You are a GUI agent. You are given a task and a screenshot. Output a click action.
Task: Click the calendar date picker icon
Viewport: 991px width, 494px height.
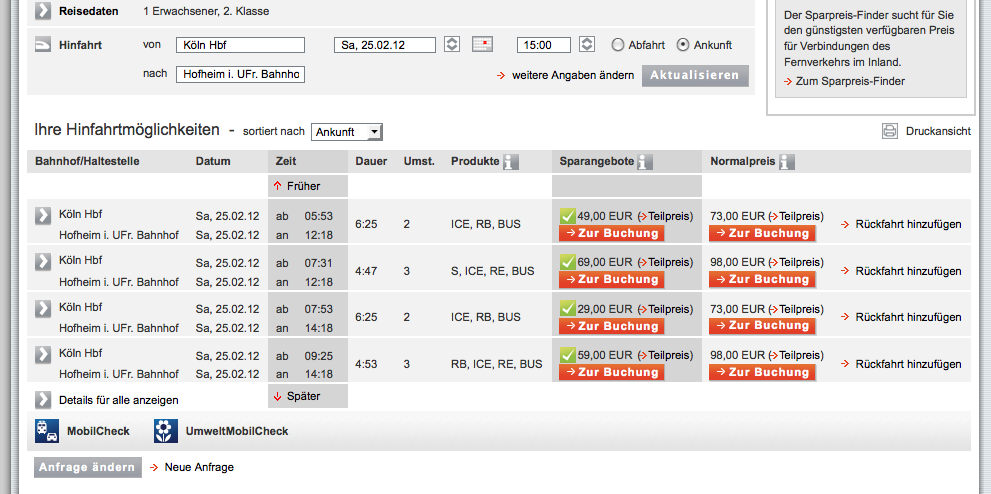click(x=483, y=45)
